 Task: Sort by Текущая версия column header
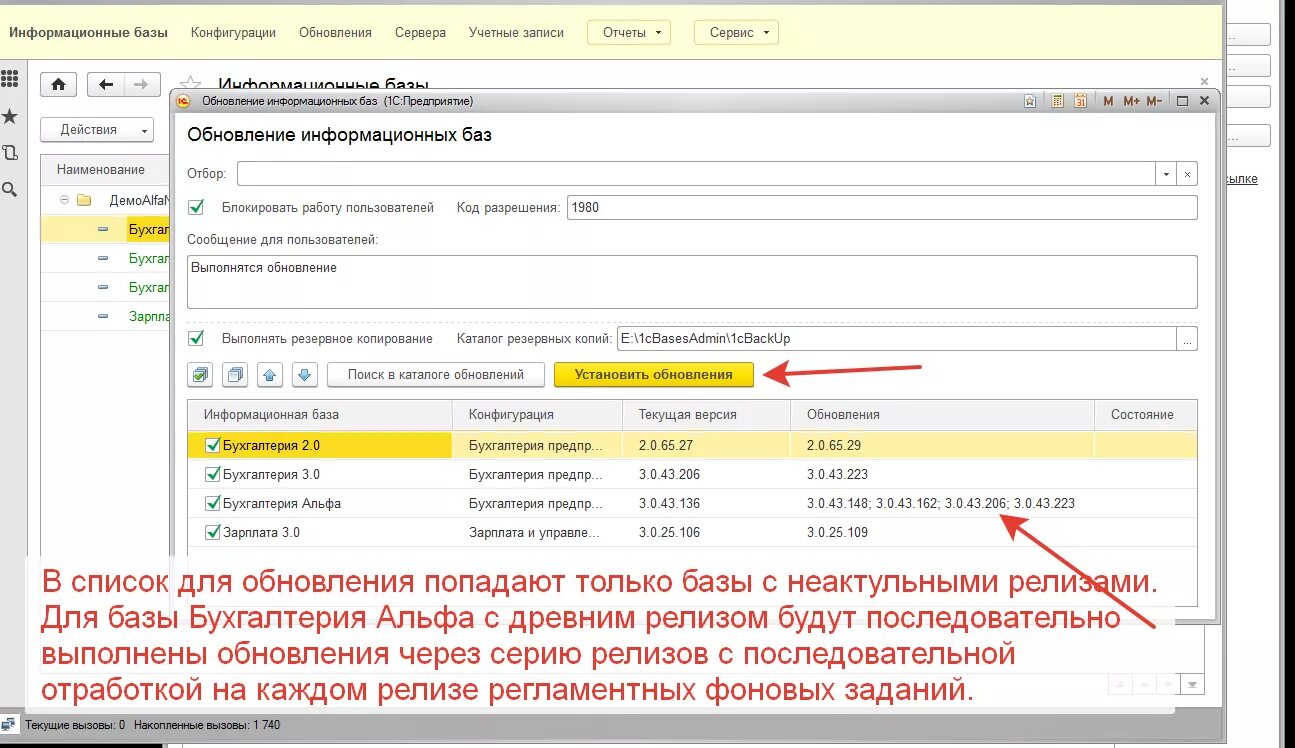pyautogui.click(x=707, y=415)
